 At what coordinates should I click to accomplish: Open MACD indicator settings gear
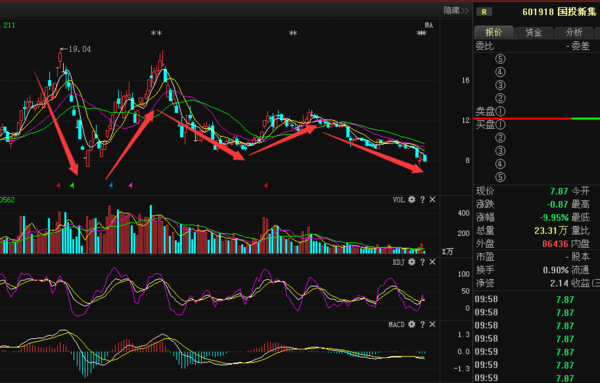tap(411, 324)
